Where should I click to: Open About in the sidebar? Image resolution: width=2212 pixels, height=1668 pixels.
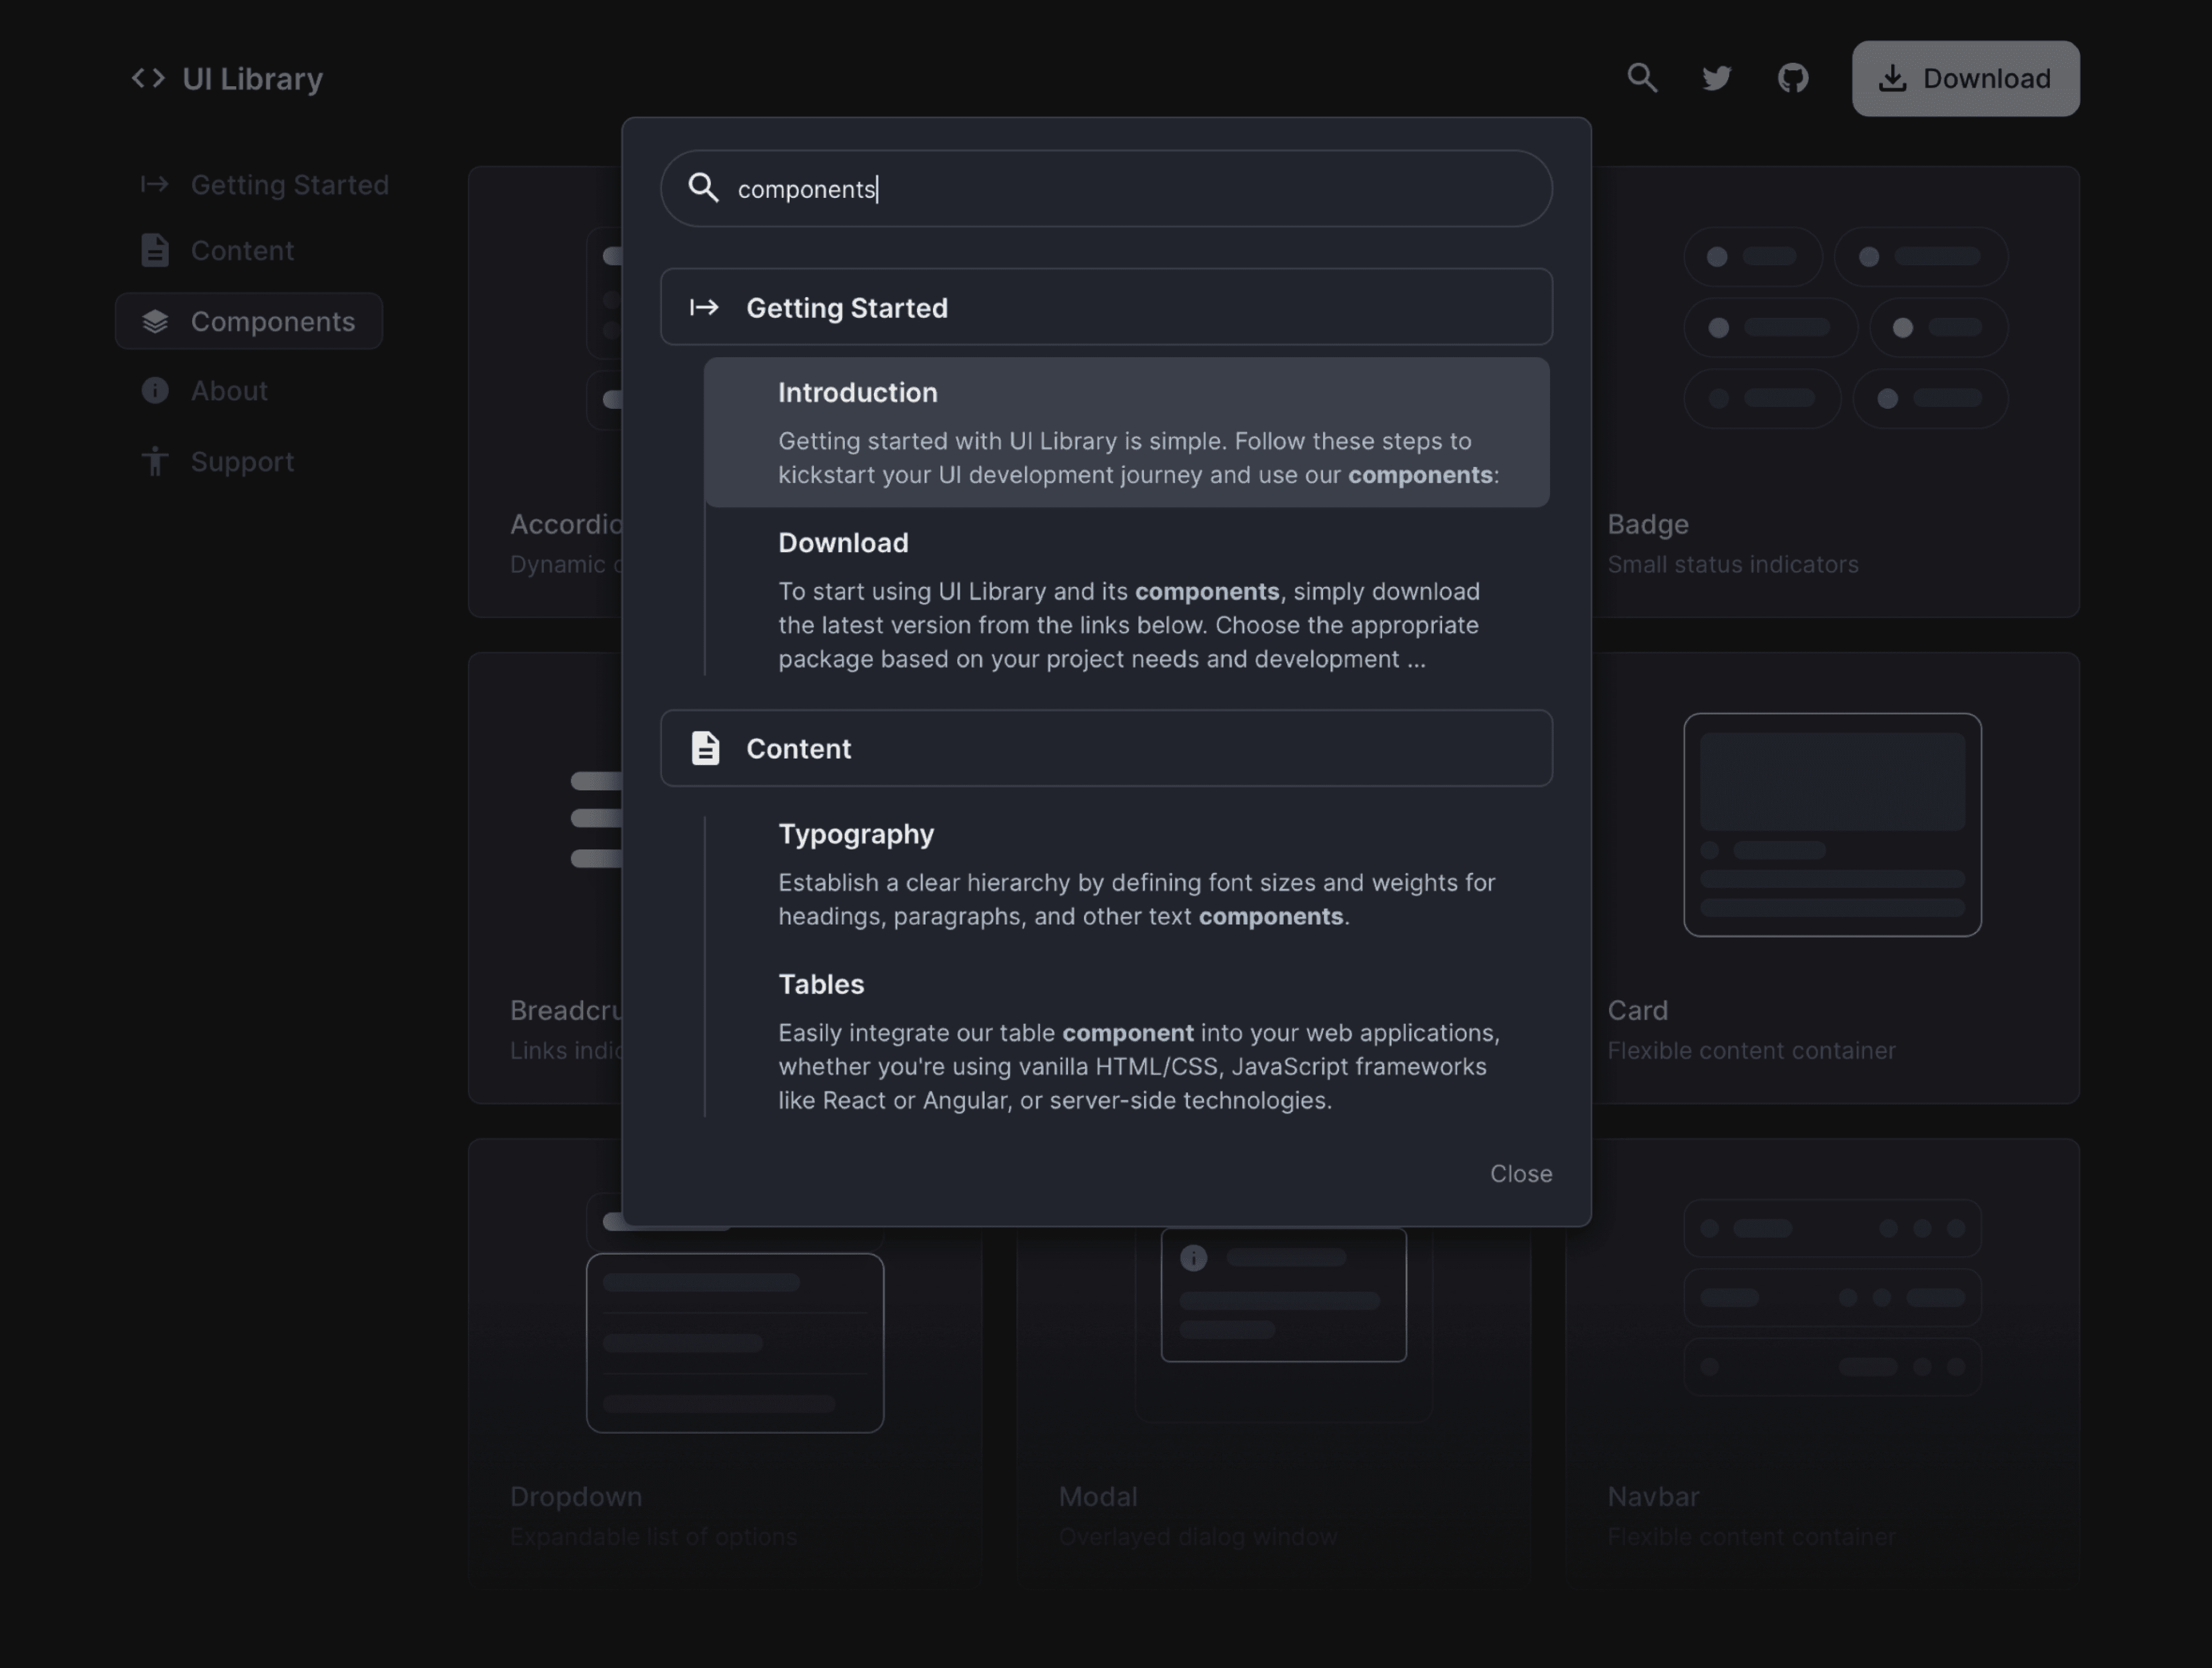205,390
